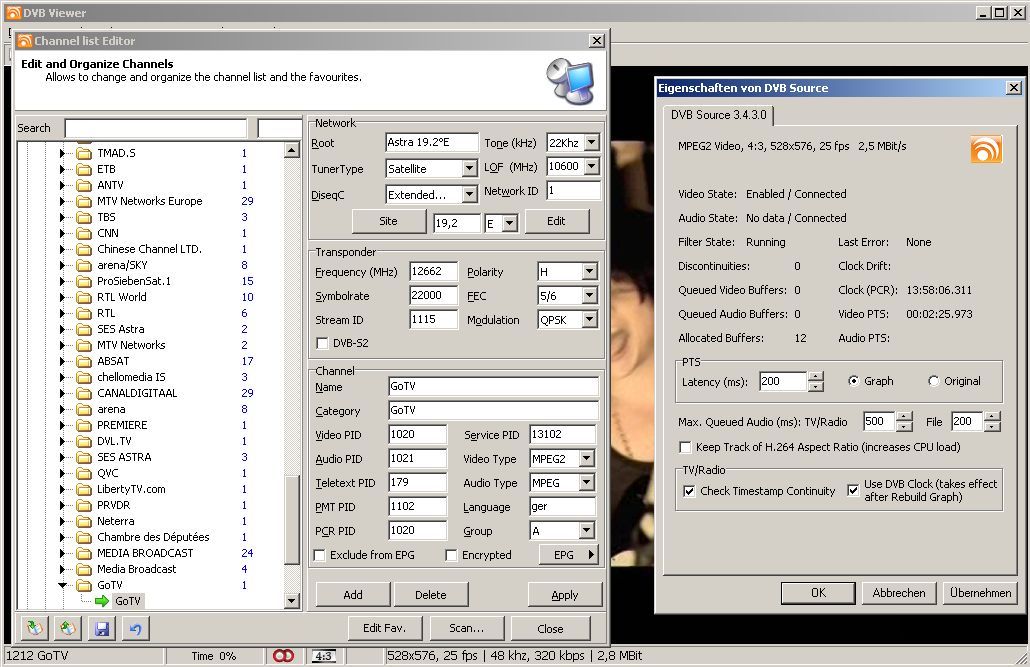The width and height of the screenshot is (1030, 667).
Task: Open the TunerType Satellite dropdown
Action: pos(469,169)
